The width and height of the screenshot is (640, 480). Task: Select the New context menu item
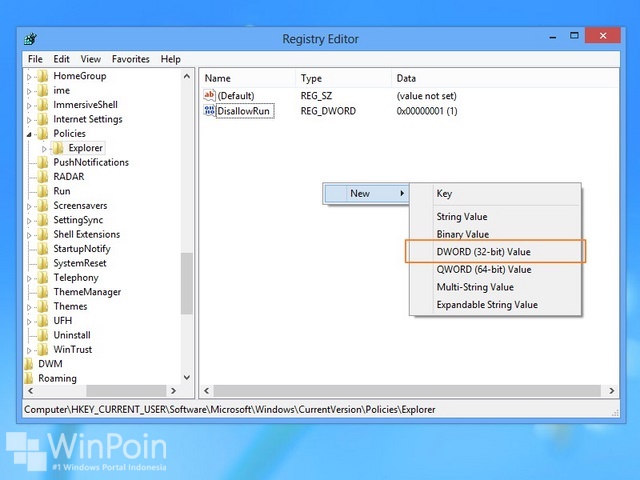click(367, 193)
